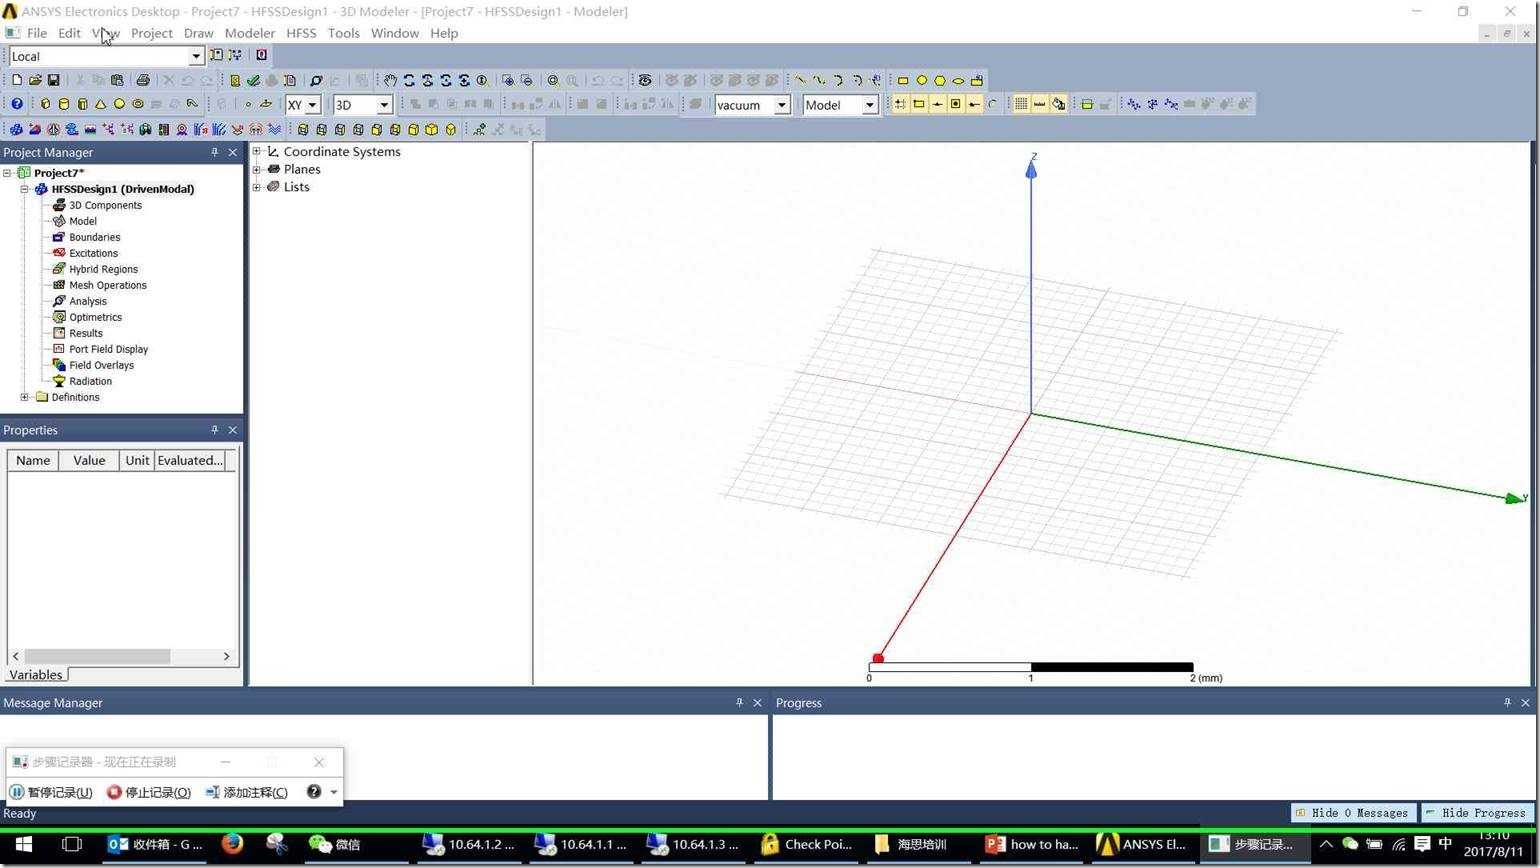Click the show/hide eye visibility icon
The height and width of the screenshot is (868, 1540).
tap(645, 80)
